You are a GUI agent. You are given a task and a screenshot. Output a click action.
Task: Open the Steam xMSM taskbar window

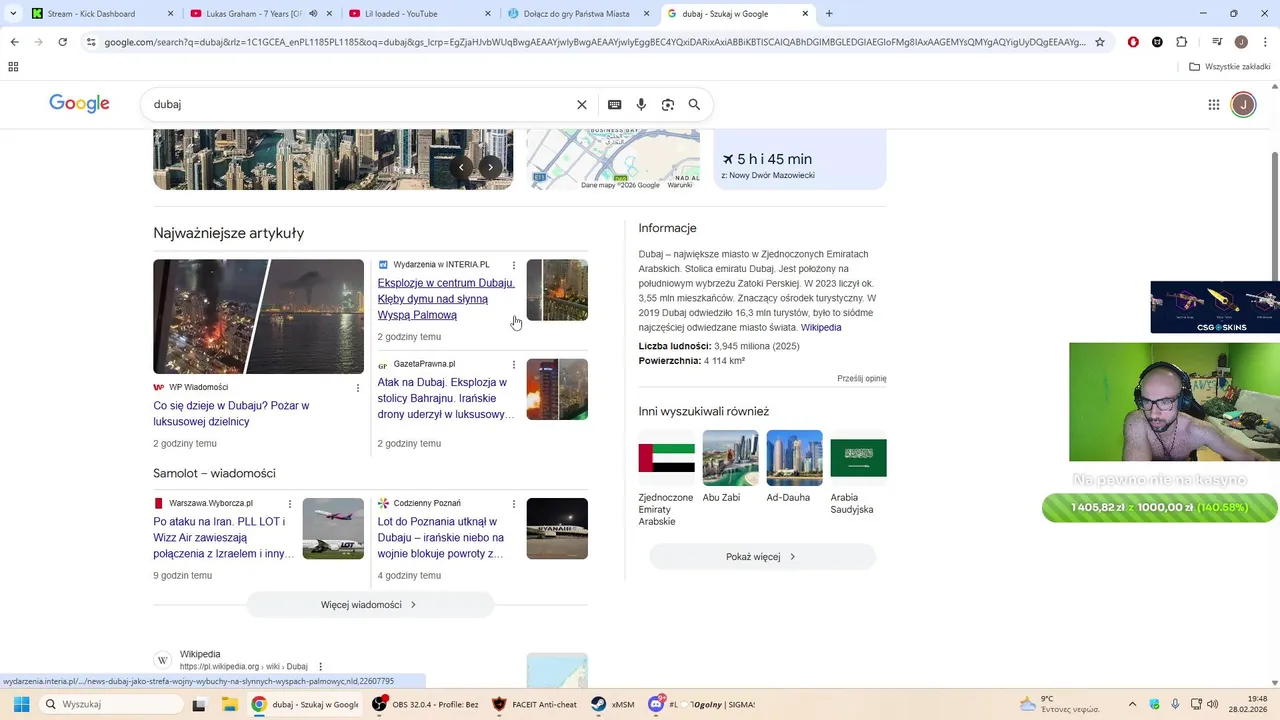(x=613, y=704)
